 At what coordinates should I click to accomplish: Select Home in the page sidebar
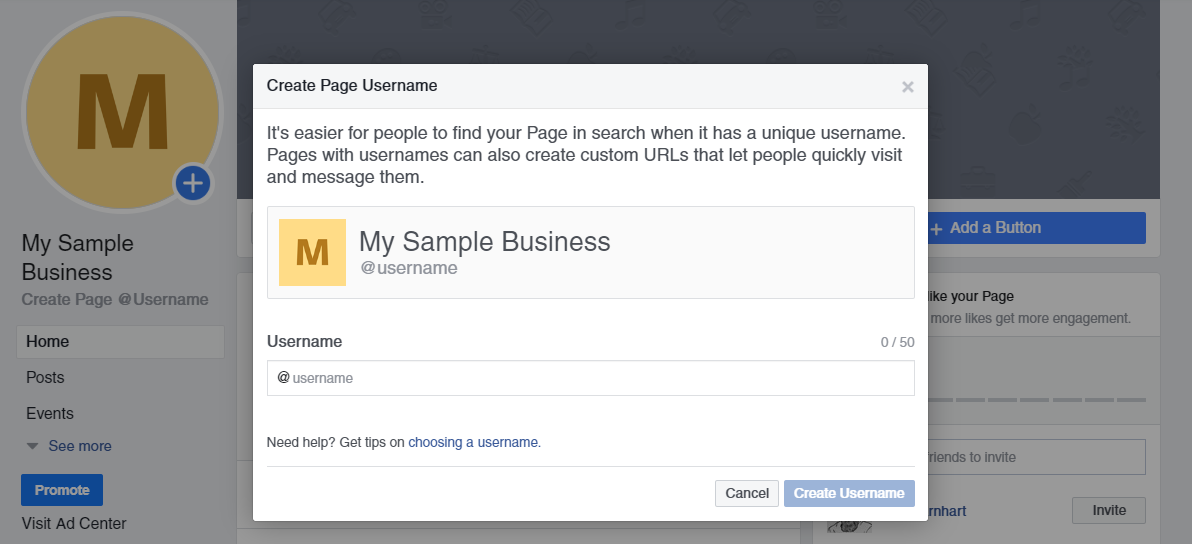(x=48, y=342)
